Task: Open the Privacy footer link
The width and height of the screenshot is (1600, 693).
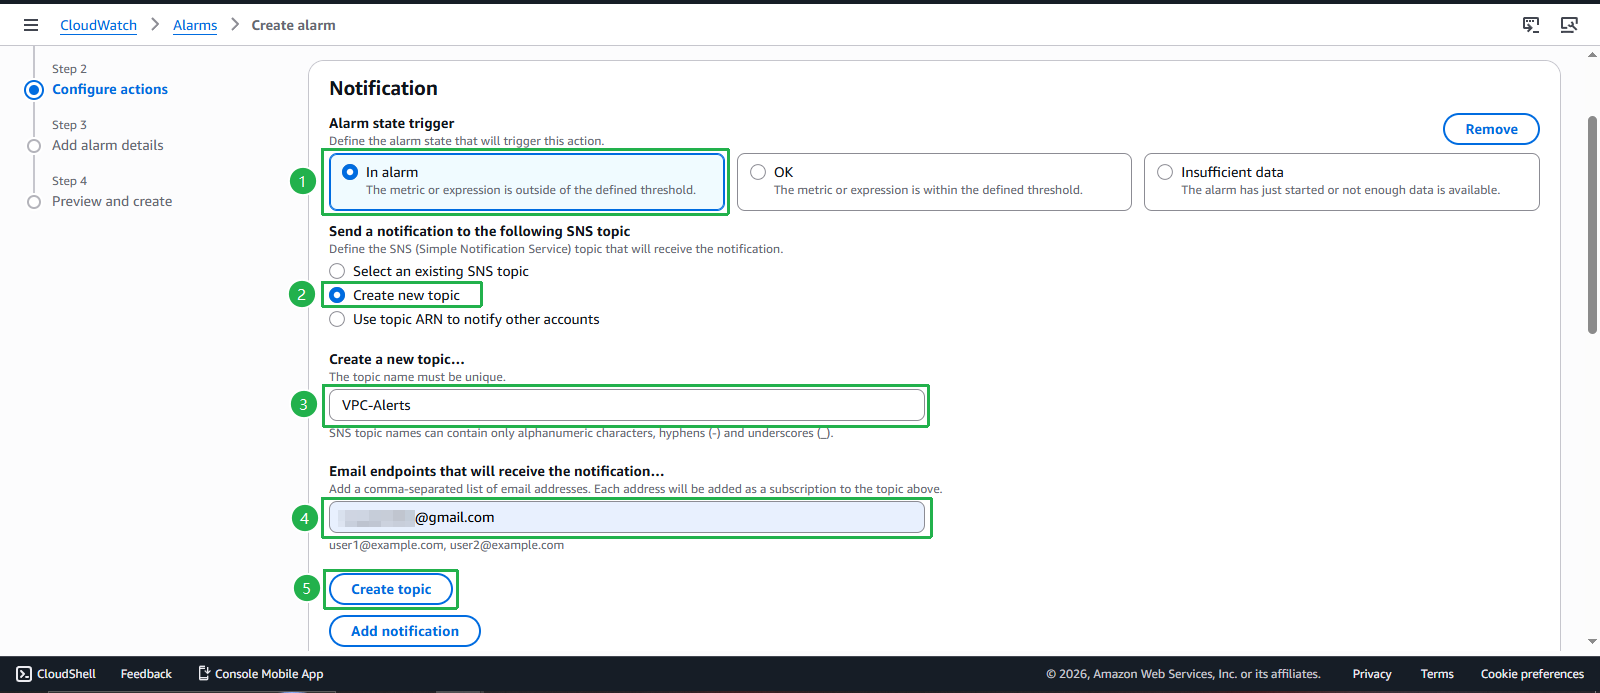Action: (x=1372, y=674)
